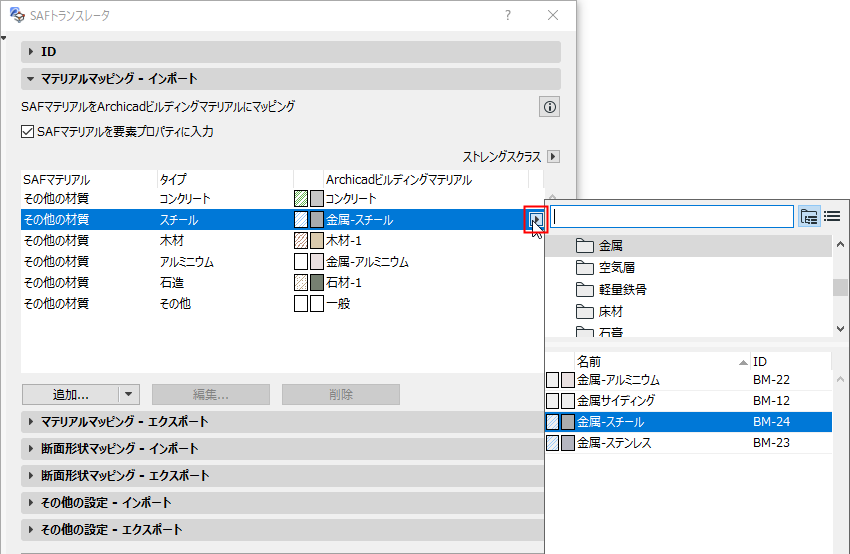
Task: Select the スチール mapping row
Action: coord(282,220)
